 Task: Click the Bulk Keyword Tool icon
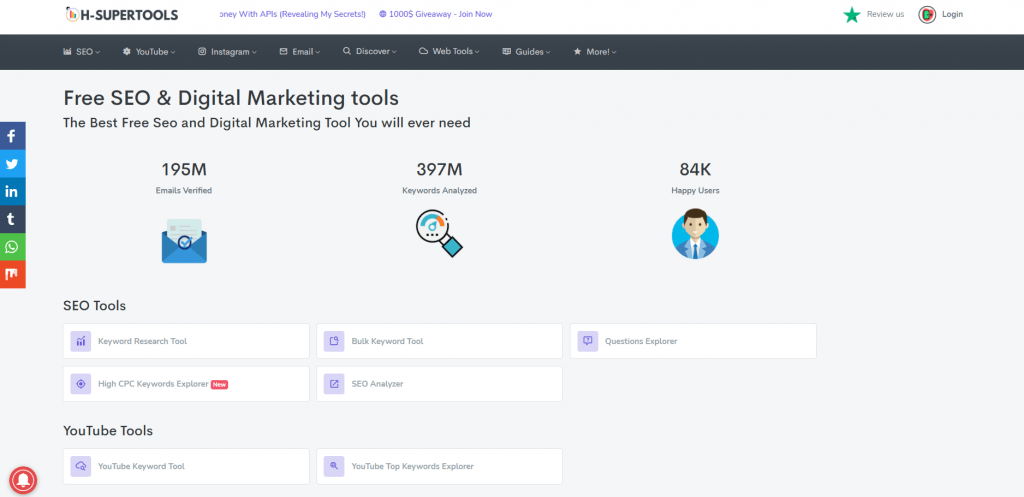334,341
